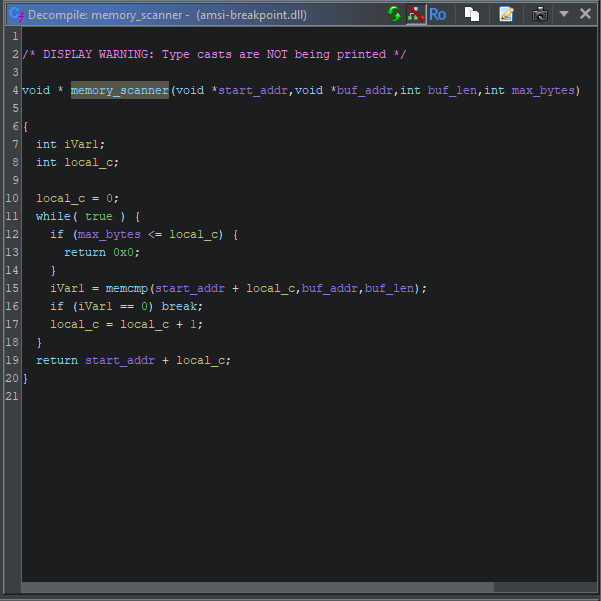
Task: Click 'return 0x0;' value on line 13
Action: tap(123, 253)
